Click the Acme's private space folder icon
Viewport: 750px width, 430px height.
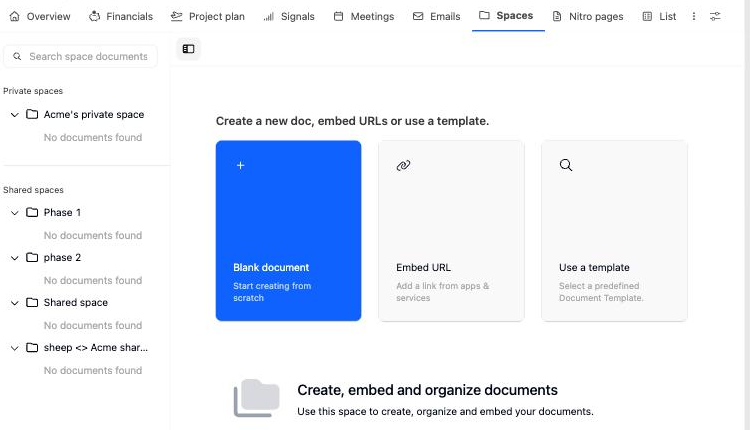point(32,114)
